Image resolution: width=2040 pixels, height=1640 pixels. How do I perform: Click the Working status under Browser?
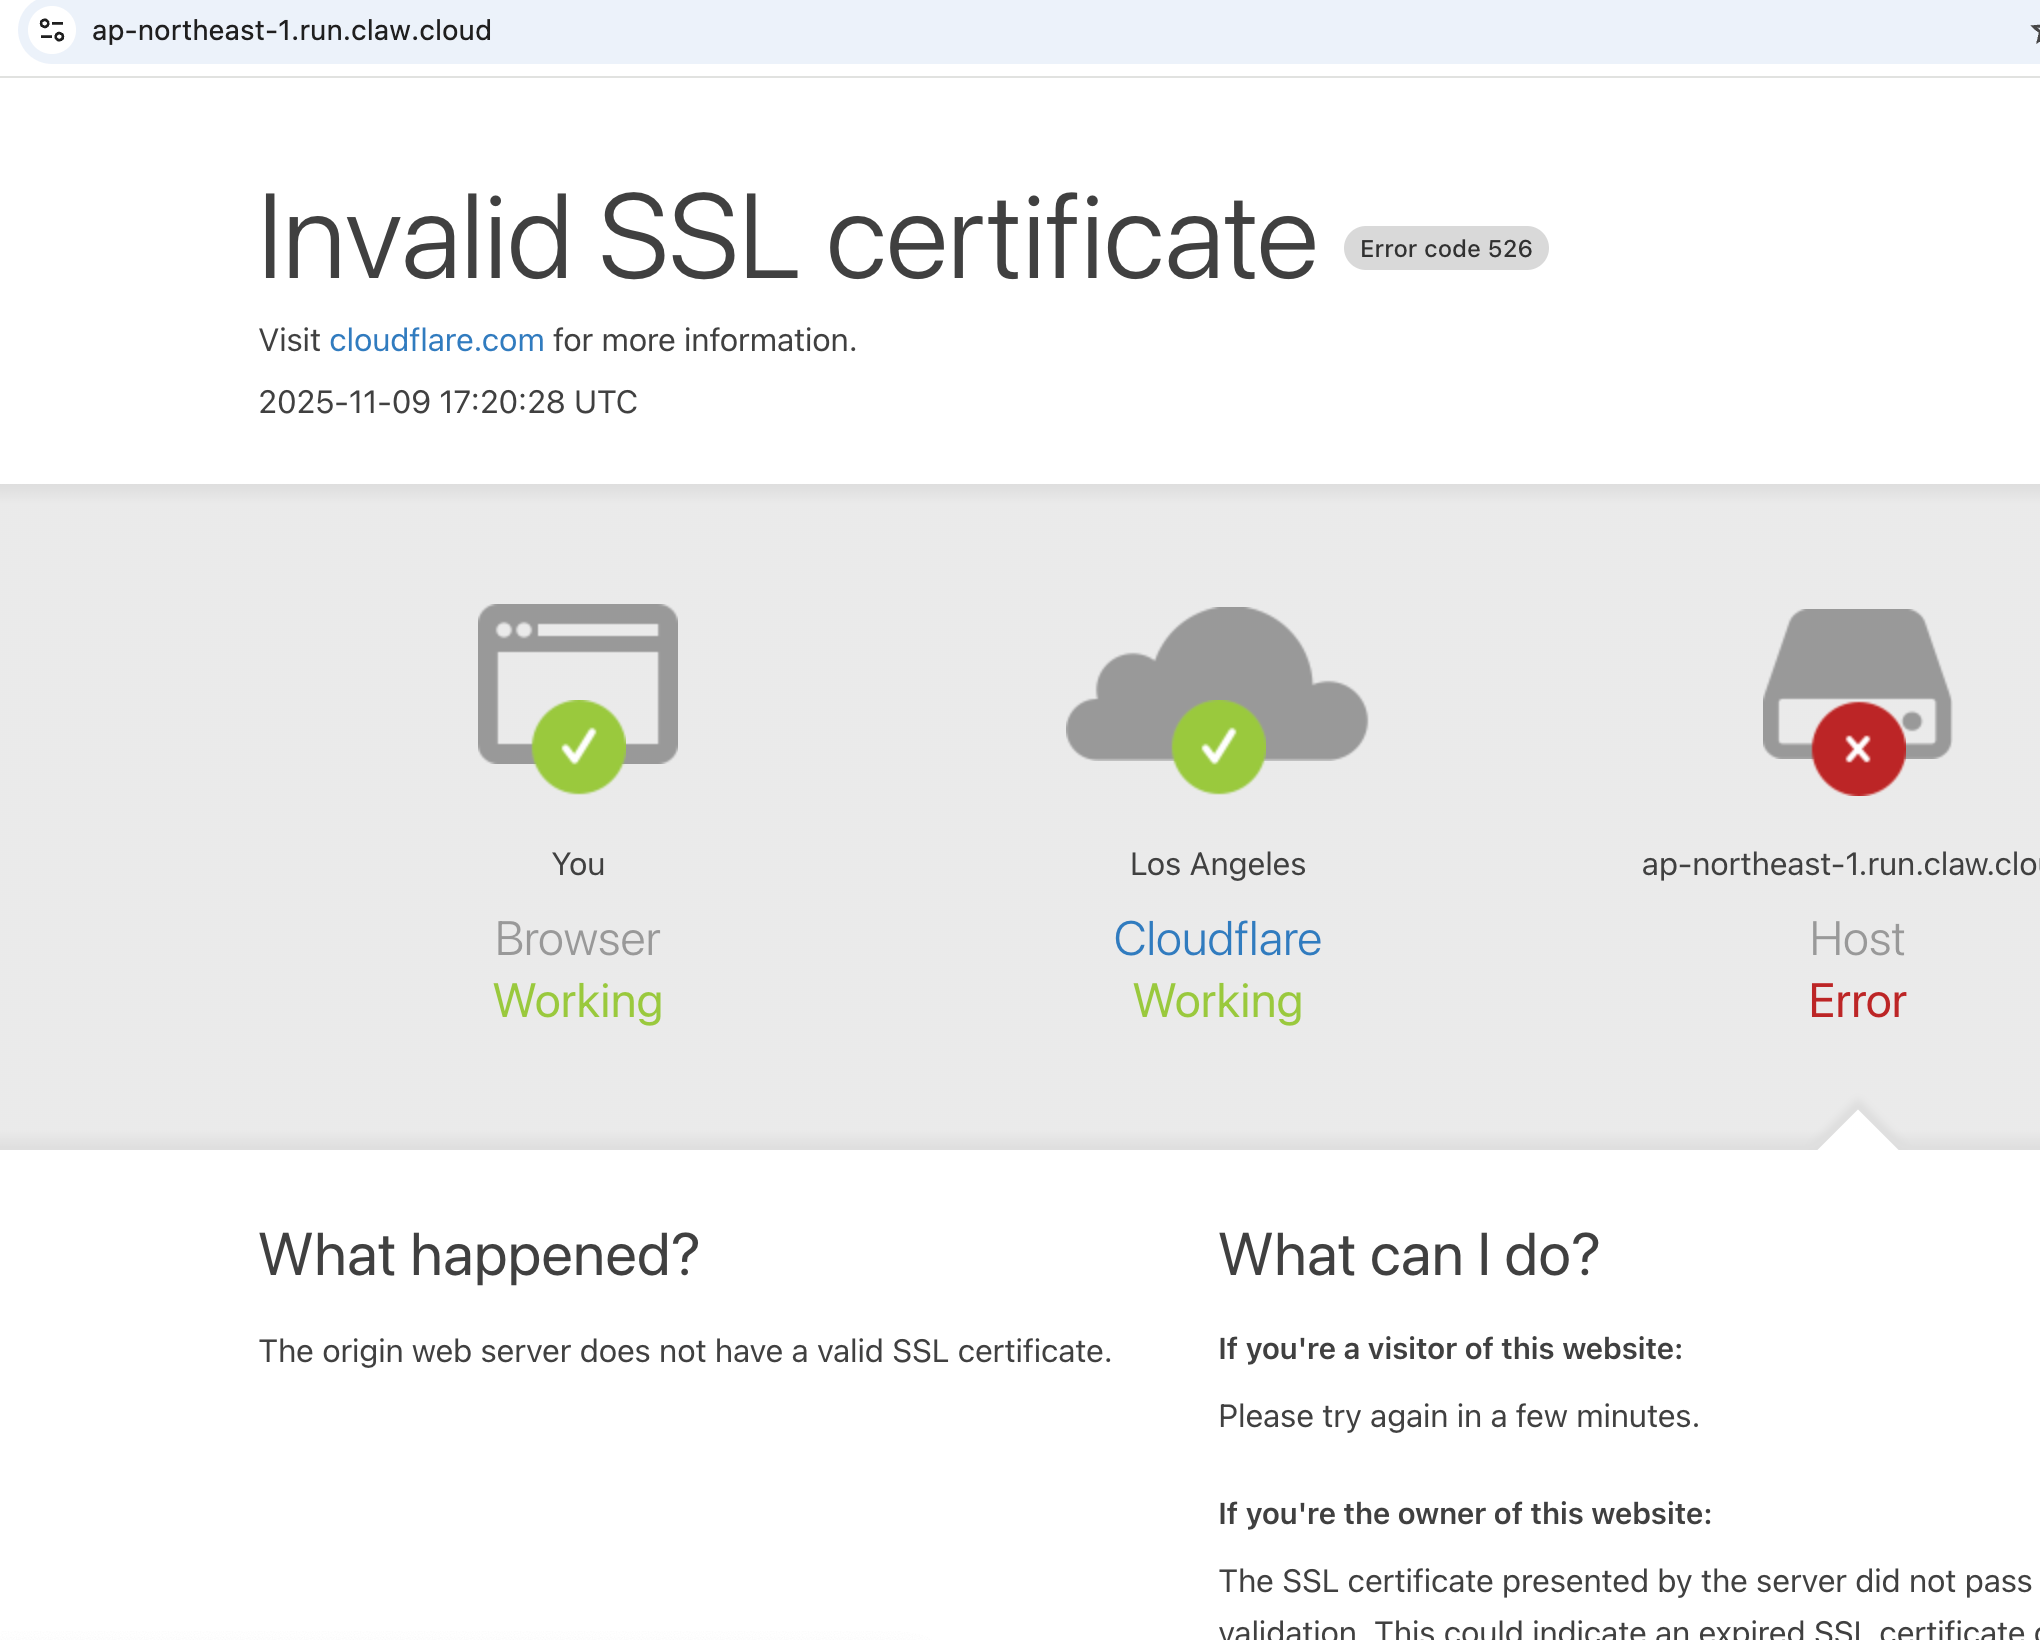[577, 1001]
